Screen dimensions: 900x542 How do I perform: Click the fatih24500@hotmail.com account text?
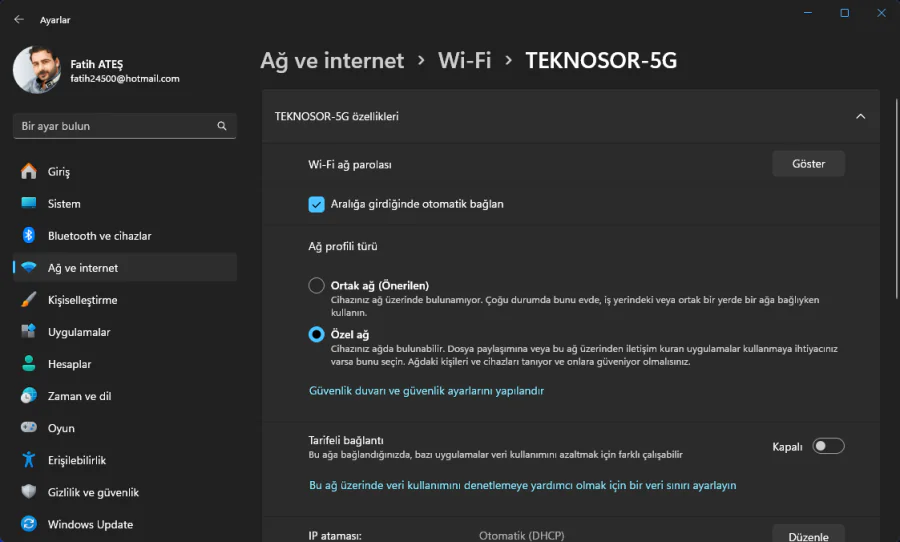coord(125,79)
